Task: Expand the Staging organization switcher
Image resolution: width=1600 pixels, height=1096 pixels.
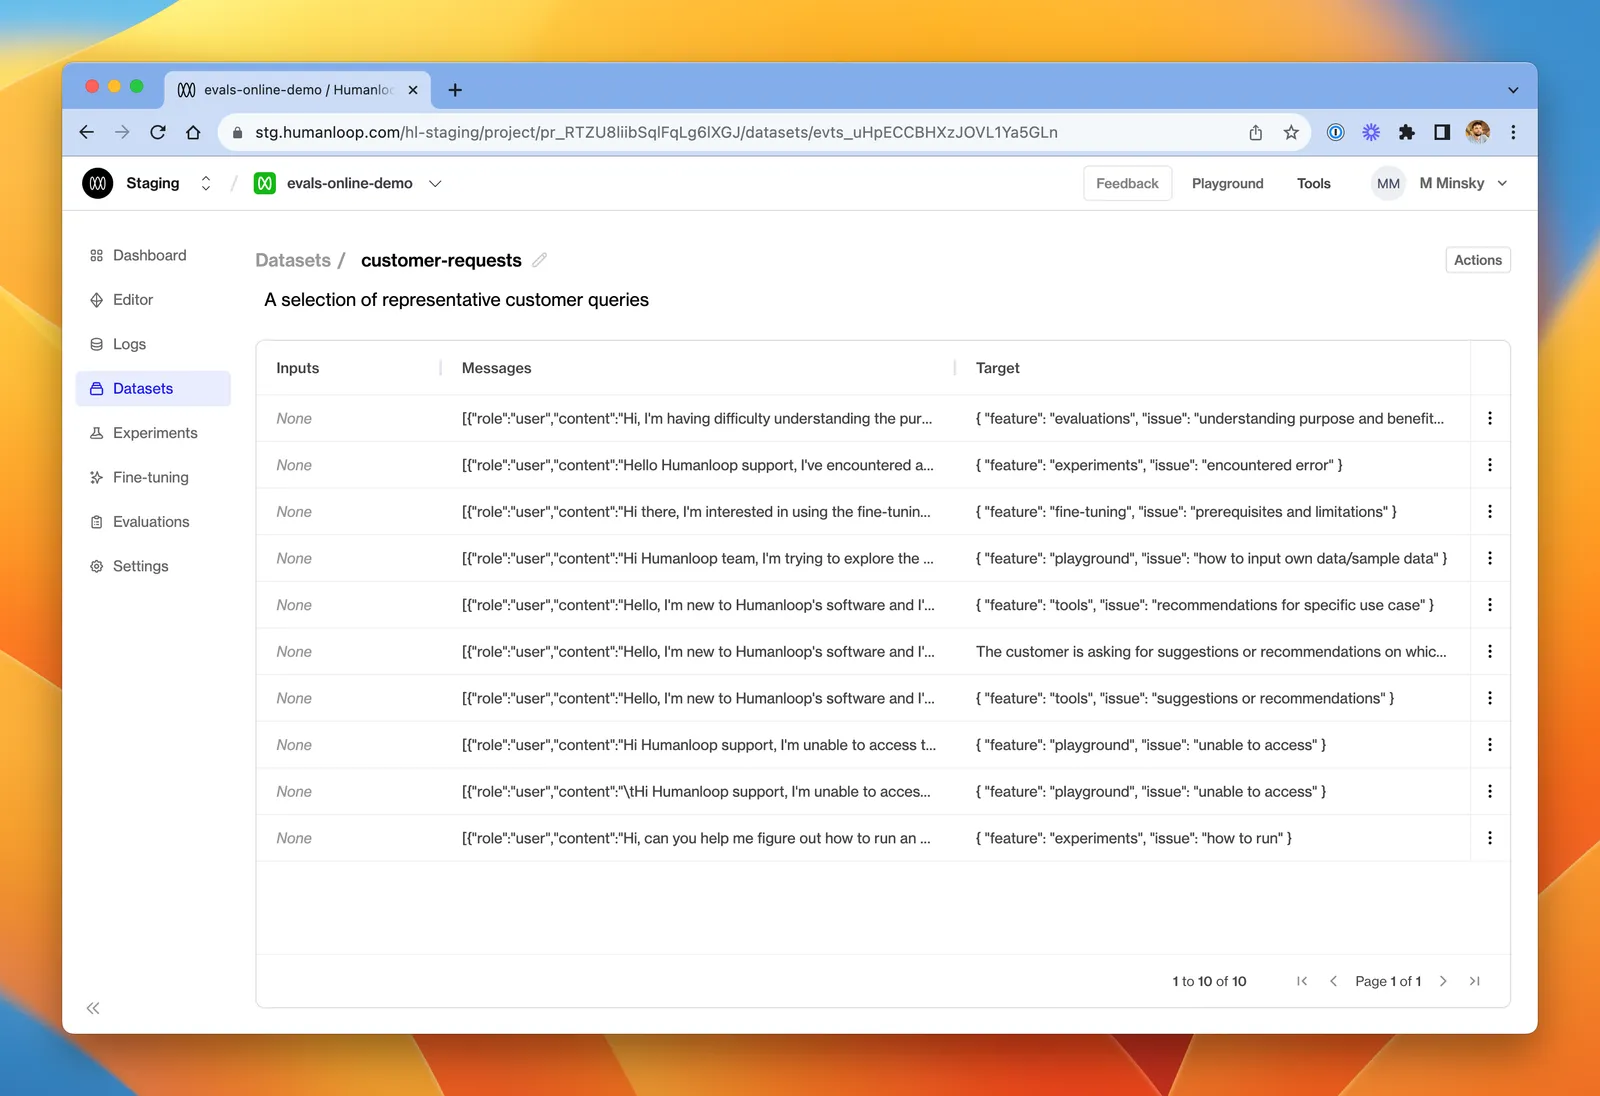Action: 206,183
